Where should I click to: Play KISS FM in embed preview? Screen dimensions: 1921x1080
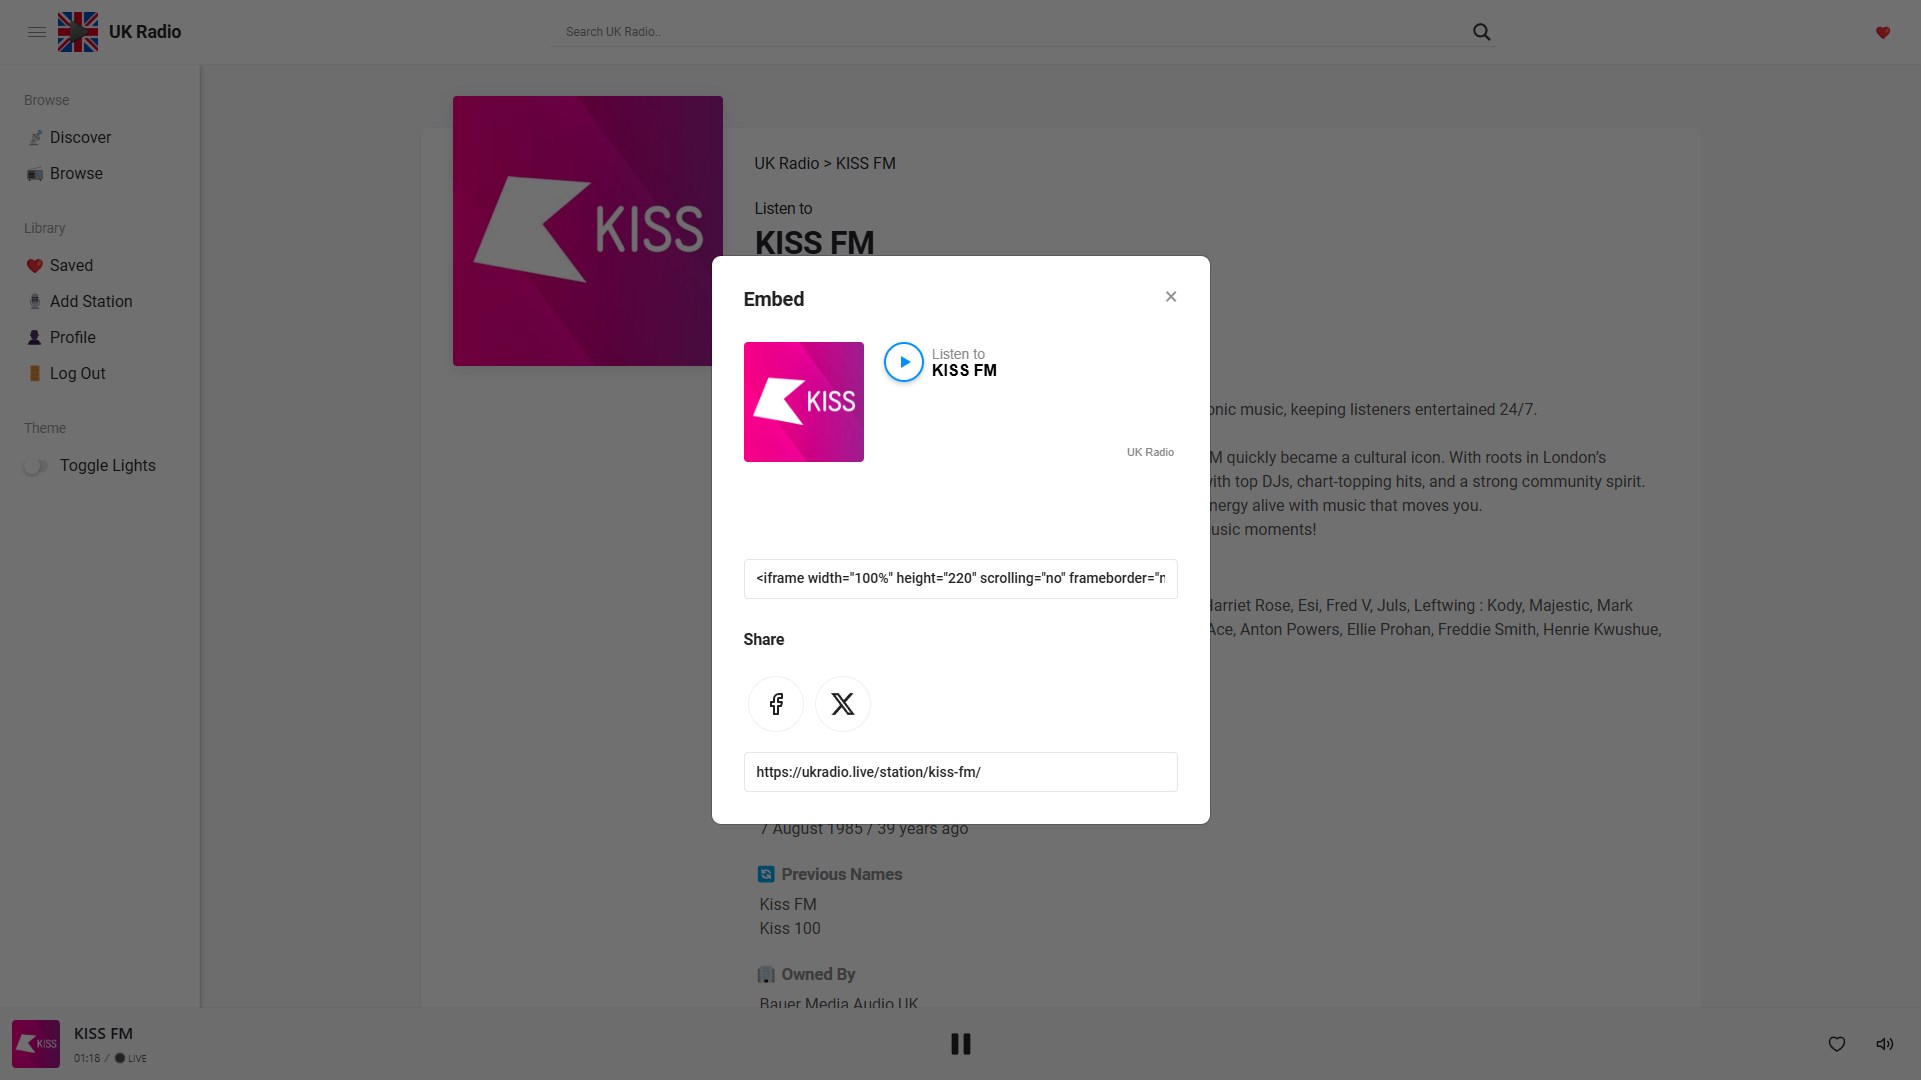click(903, 362)
